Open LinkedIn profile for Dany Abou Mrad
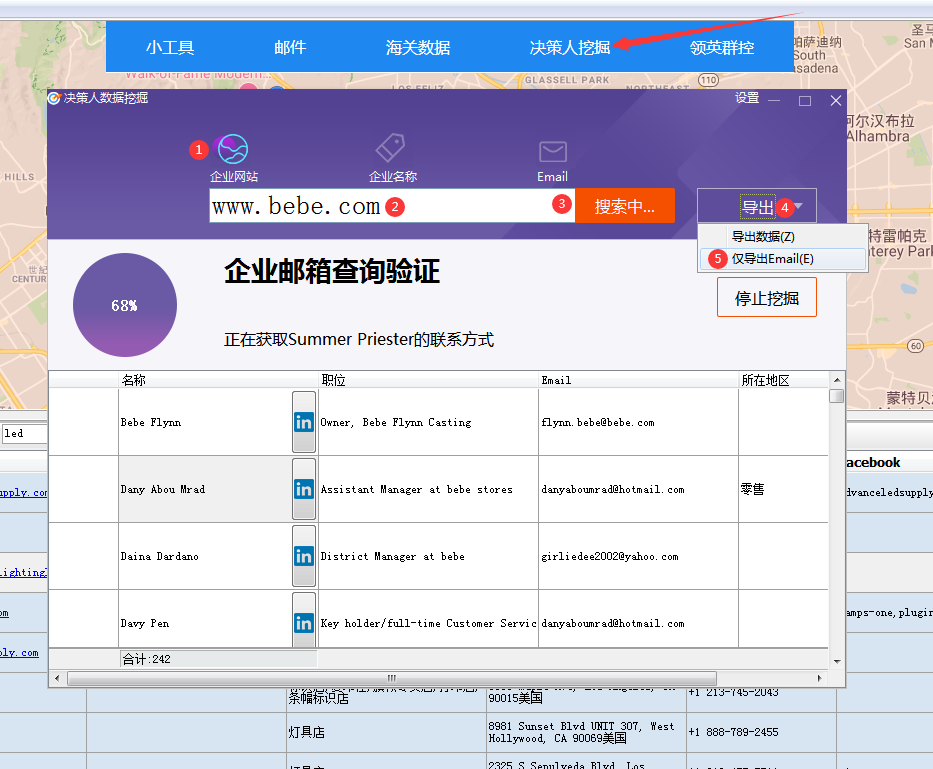This screenshot has width=933, height=769. 303,489
